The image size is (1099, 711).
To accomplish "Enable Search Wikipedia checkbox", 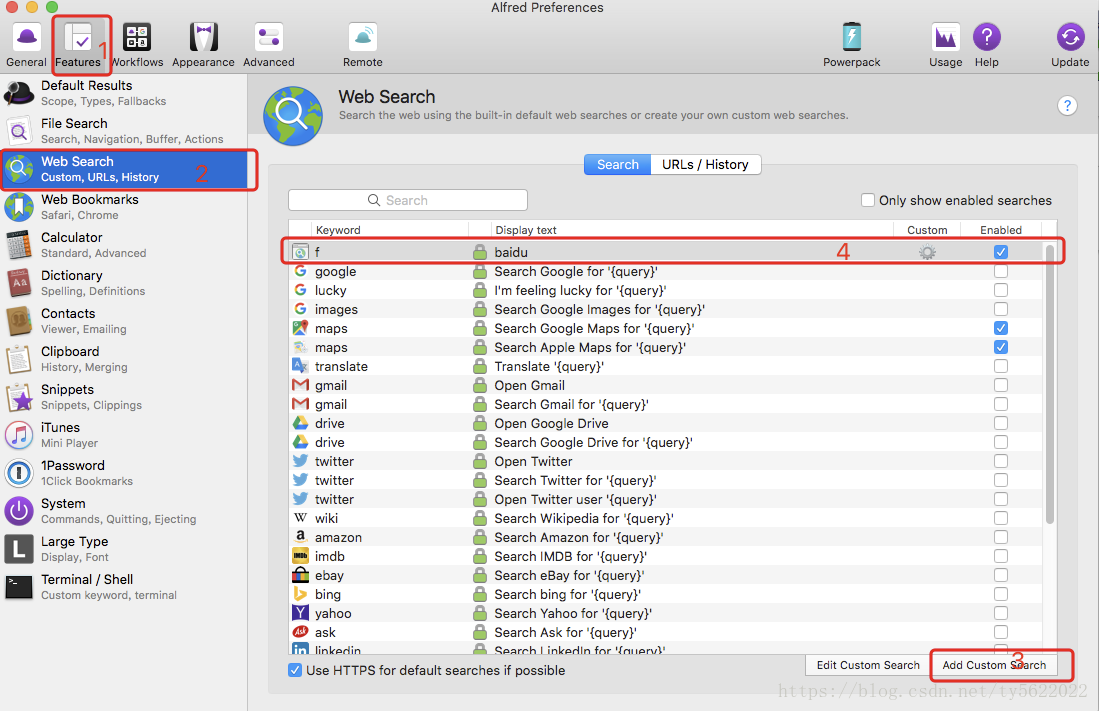I will pos(1001,517).
